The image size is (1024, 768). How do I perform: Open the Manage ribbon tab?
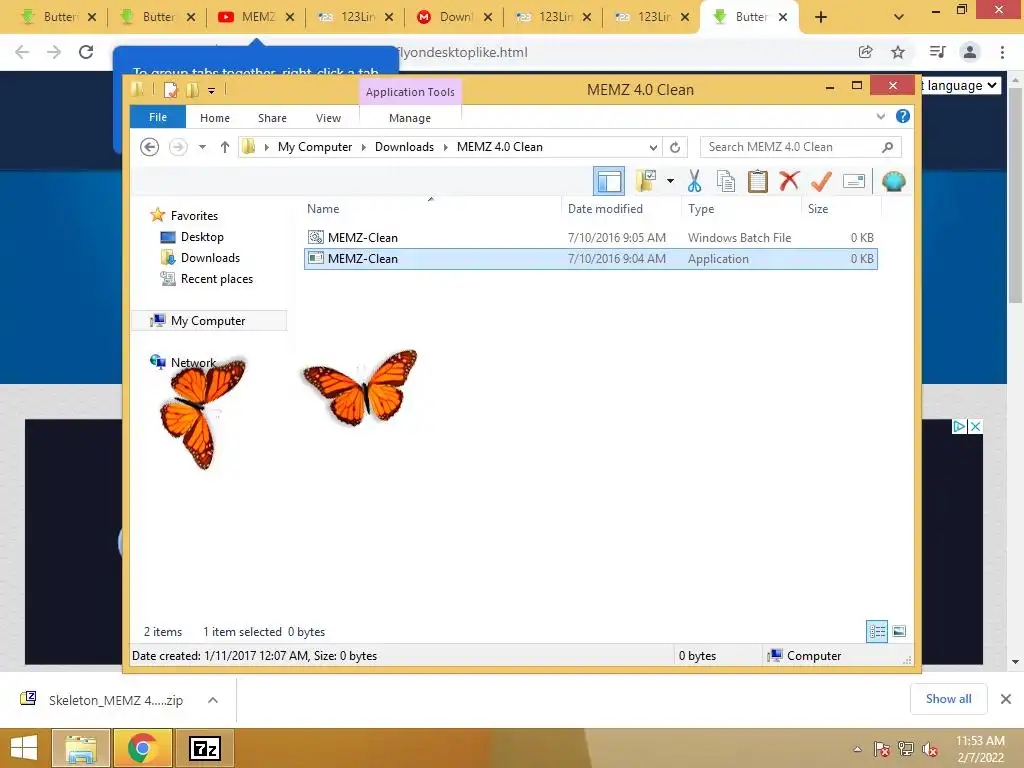point(410,118)
